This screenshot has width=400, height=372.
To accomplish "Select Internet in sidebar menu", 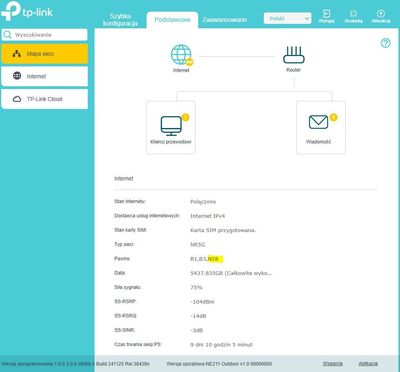I will (x=45, y=76).
